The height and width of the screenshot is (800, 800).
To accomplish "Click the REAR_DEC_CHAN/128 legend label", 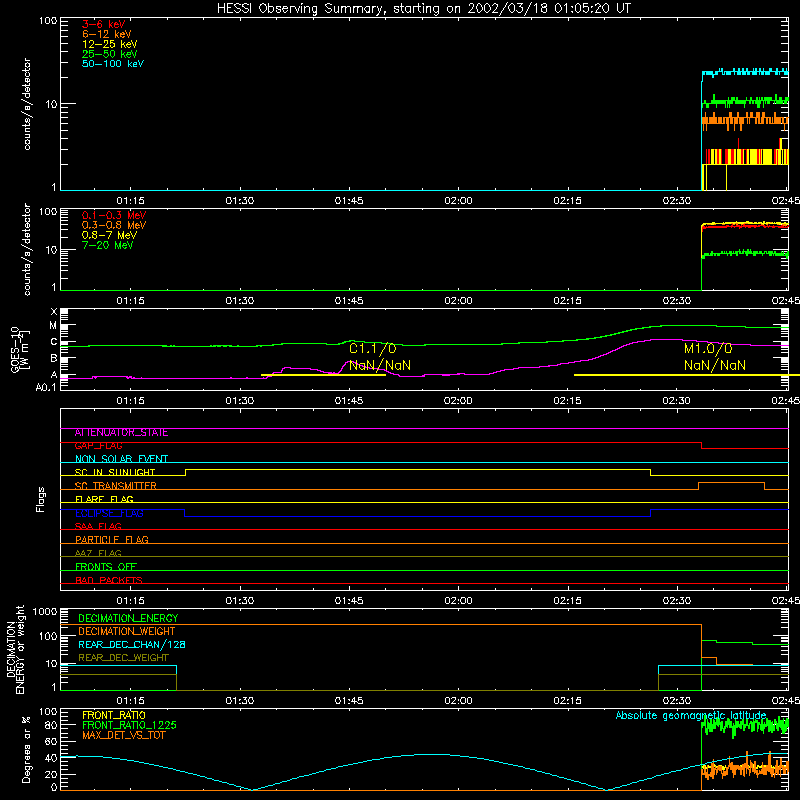I will tap(132, 645).
